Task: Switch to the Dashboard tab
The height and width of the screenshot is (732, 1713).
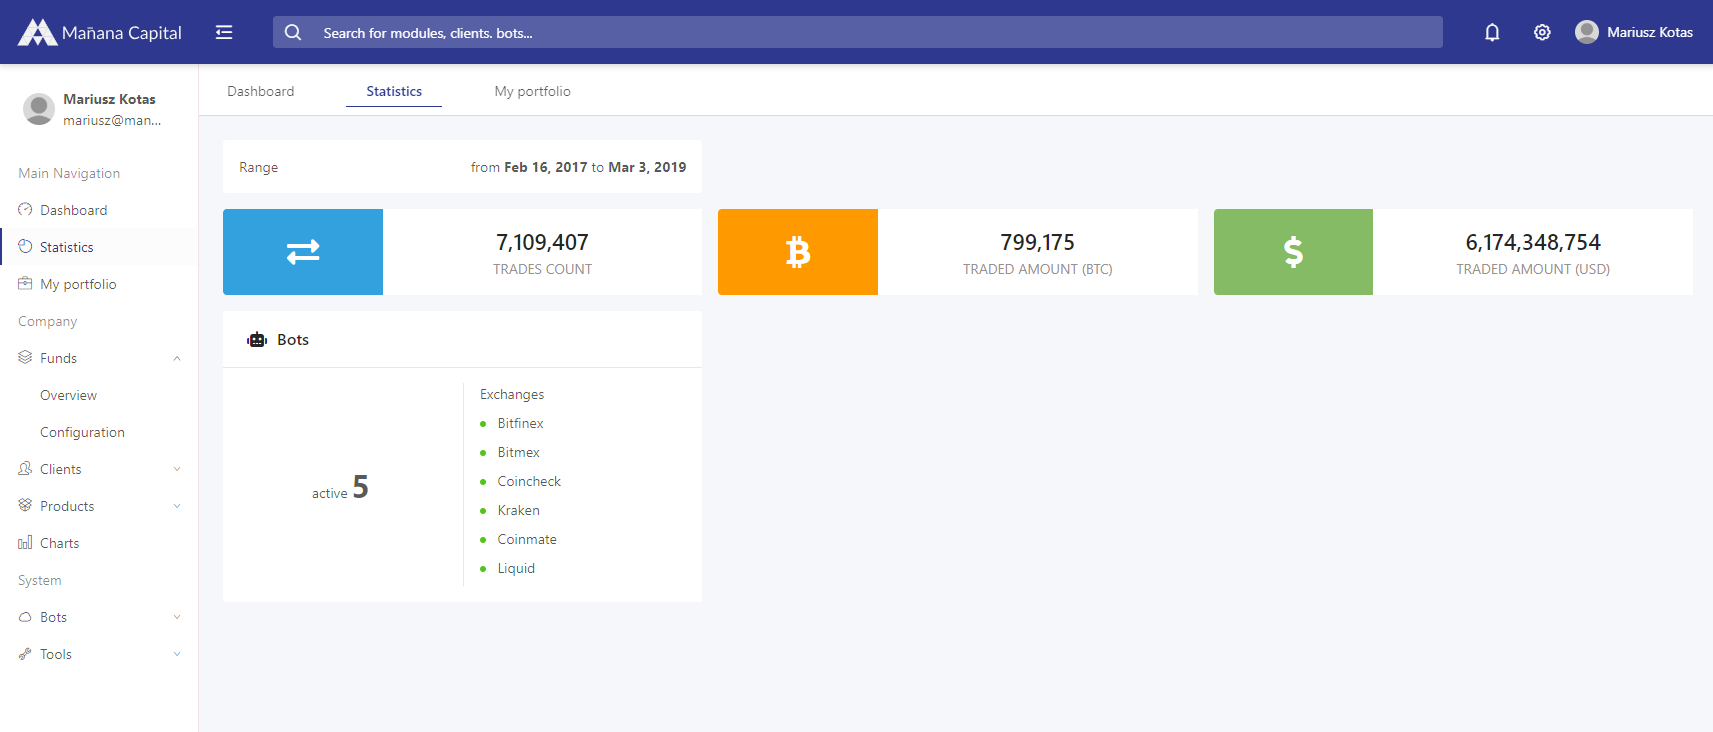Action: pyautogui.click(x=261, y=91)
